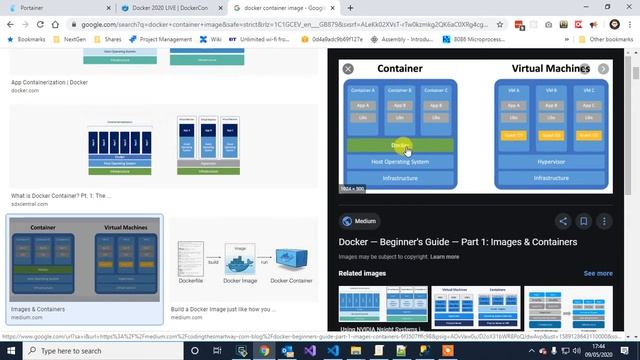Open Visual Studio from the taskbar
Screen dimensions: 640x360
pos(310,351)
